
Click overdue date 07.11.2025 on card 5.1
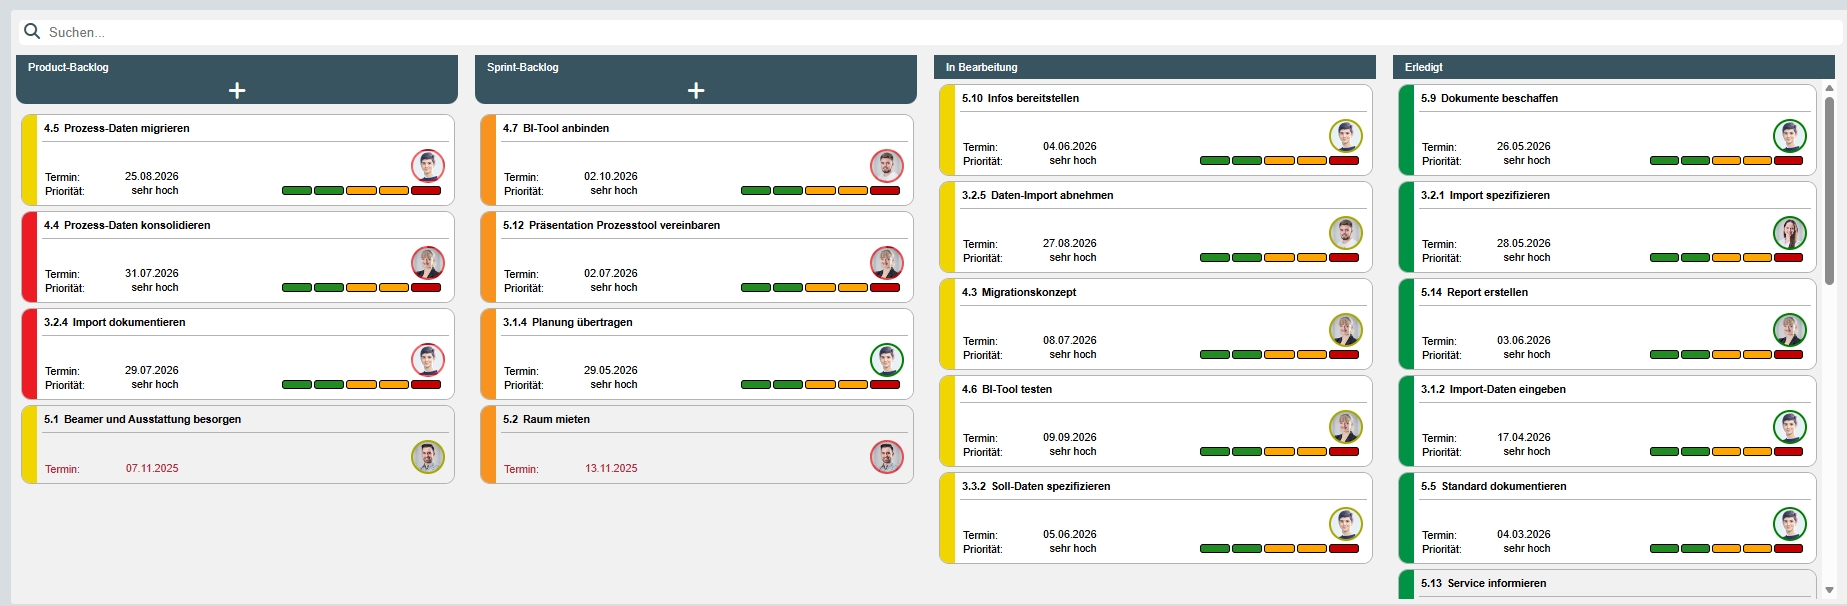[152, 468]
